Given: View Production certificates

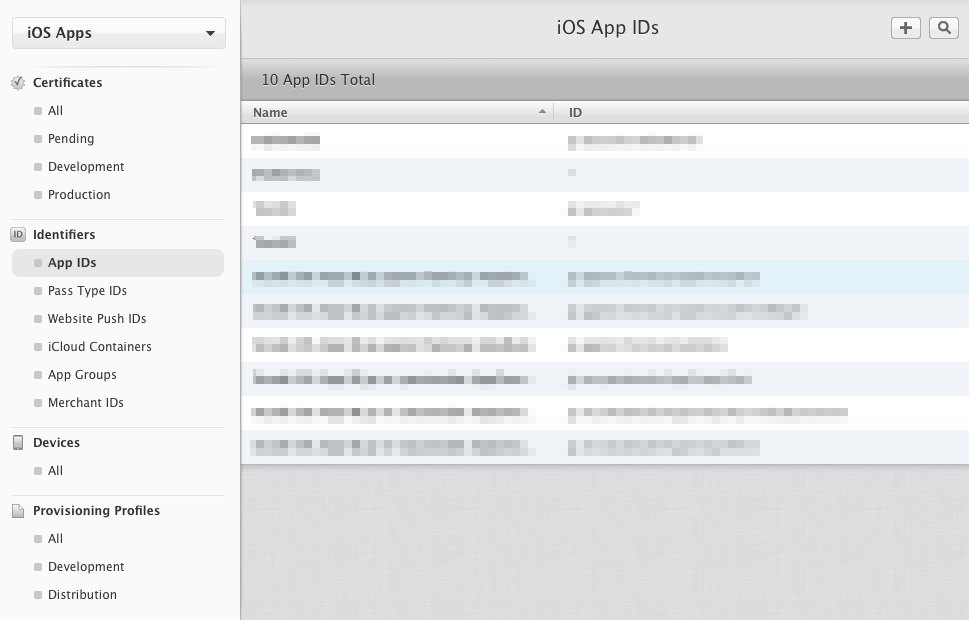Looking at the screenshot, I should coord(79,195).
